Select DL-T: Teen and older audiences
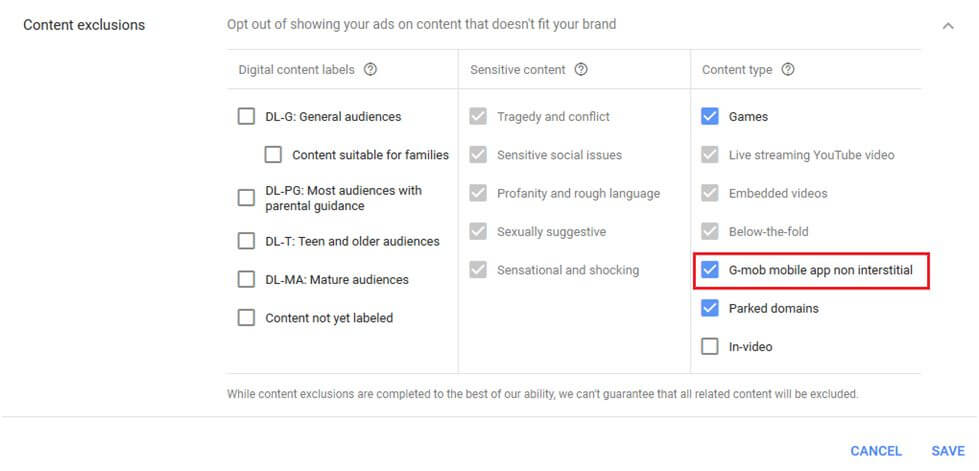Image resolution: width=979 pixels, height=471 pixels. pyautogui.click(x=246, y=241)
